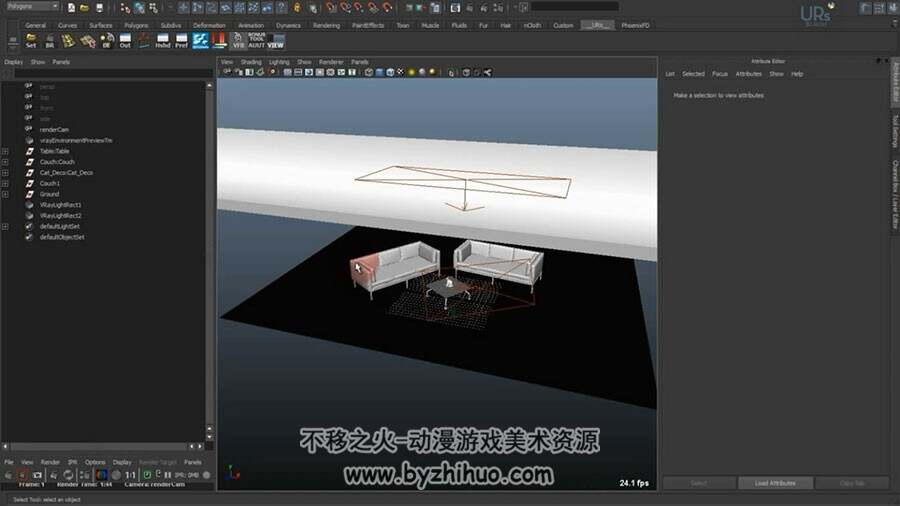The height and width of the screenshot is (506, 900).
Task: Click the Hshd hypershade shelf icon
Action: pyautogui.click(x=163, y=41)
